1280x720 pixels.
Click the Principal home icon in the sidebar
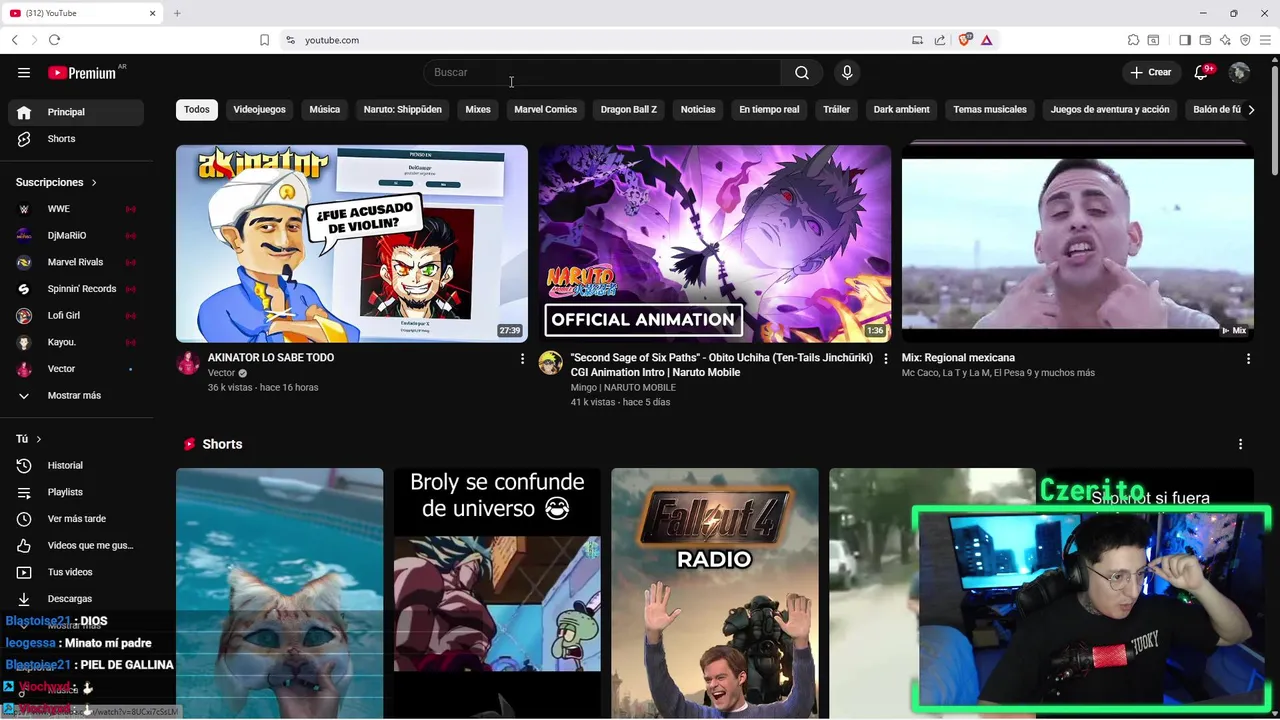pos(24,112)
